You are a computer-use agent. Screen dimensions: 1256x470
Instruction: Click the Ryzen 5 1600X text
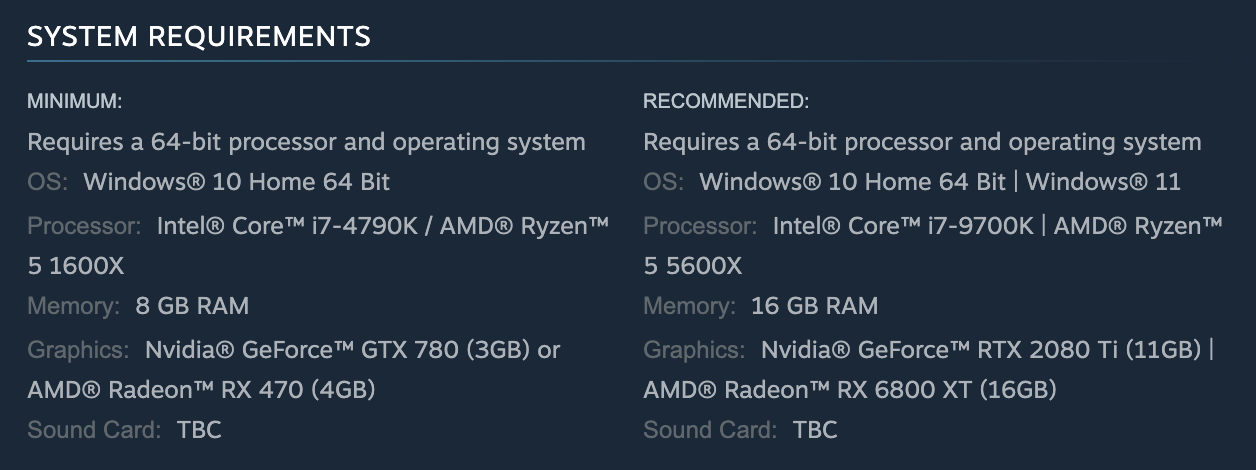point(75,266)
